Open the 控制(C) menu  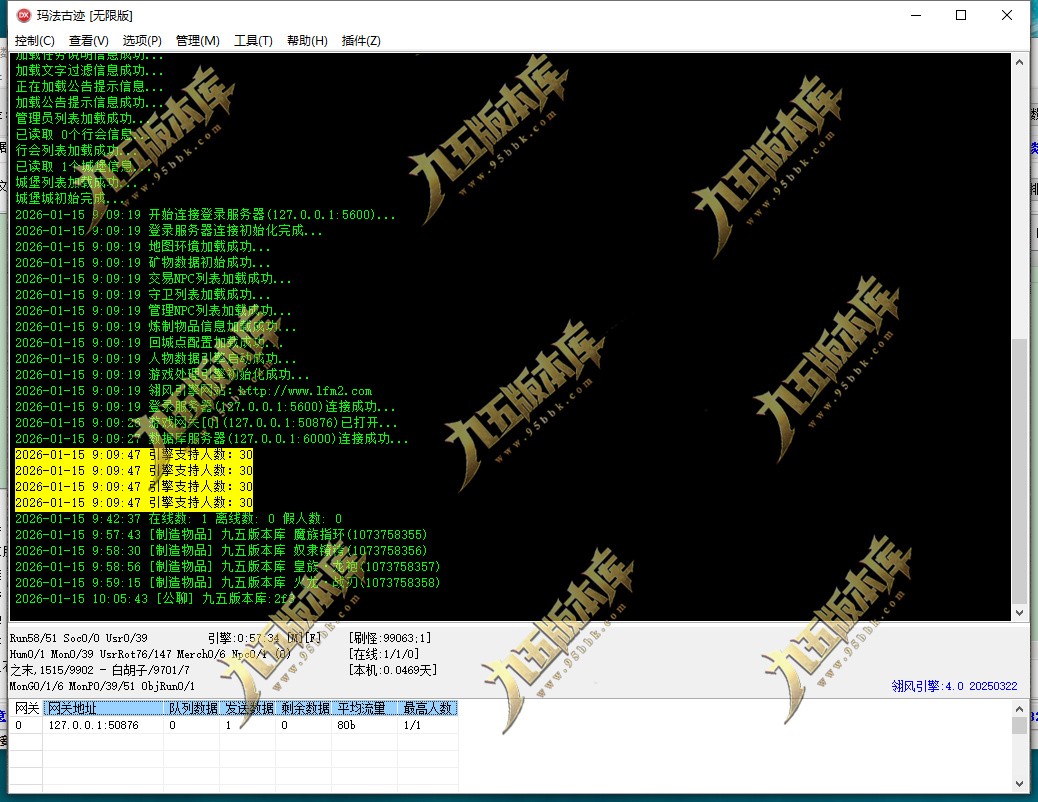(34, 40)
